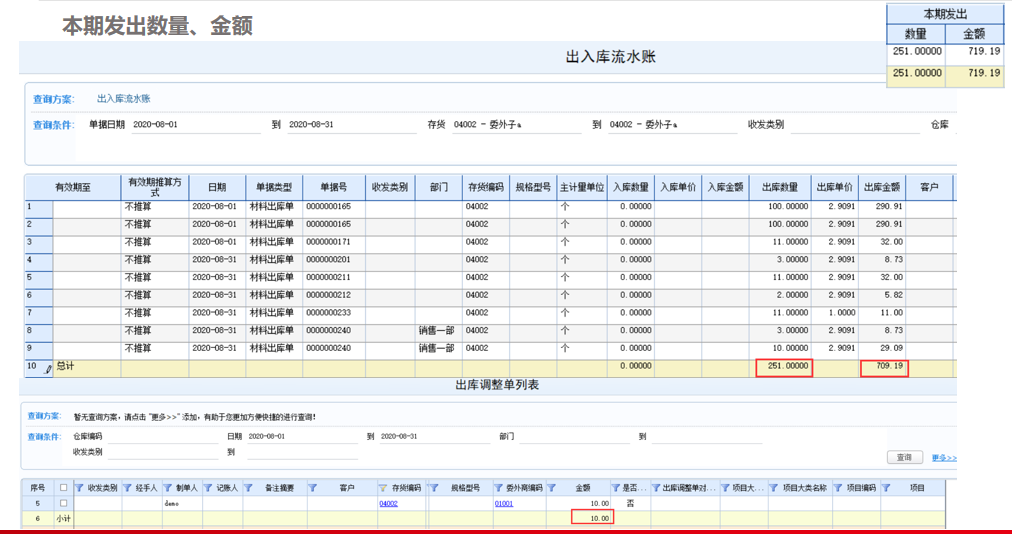The height and width of the screenshot is (534, 1012).
Task: Click 销售一部 in row 8
Action: tap(436, 330)
